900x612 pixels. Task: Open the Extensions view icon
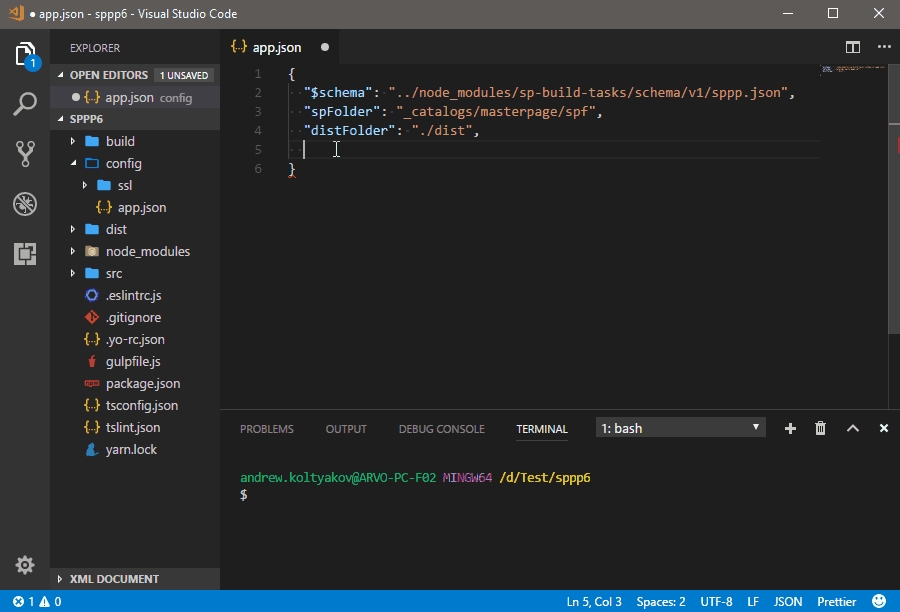click(25, 254)
